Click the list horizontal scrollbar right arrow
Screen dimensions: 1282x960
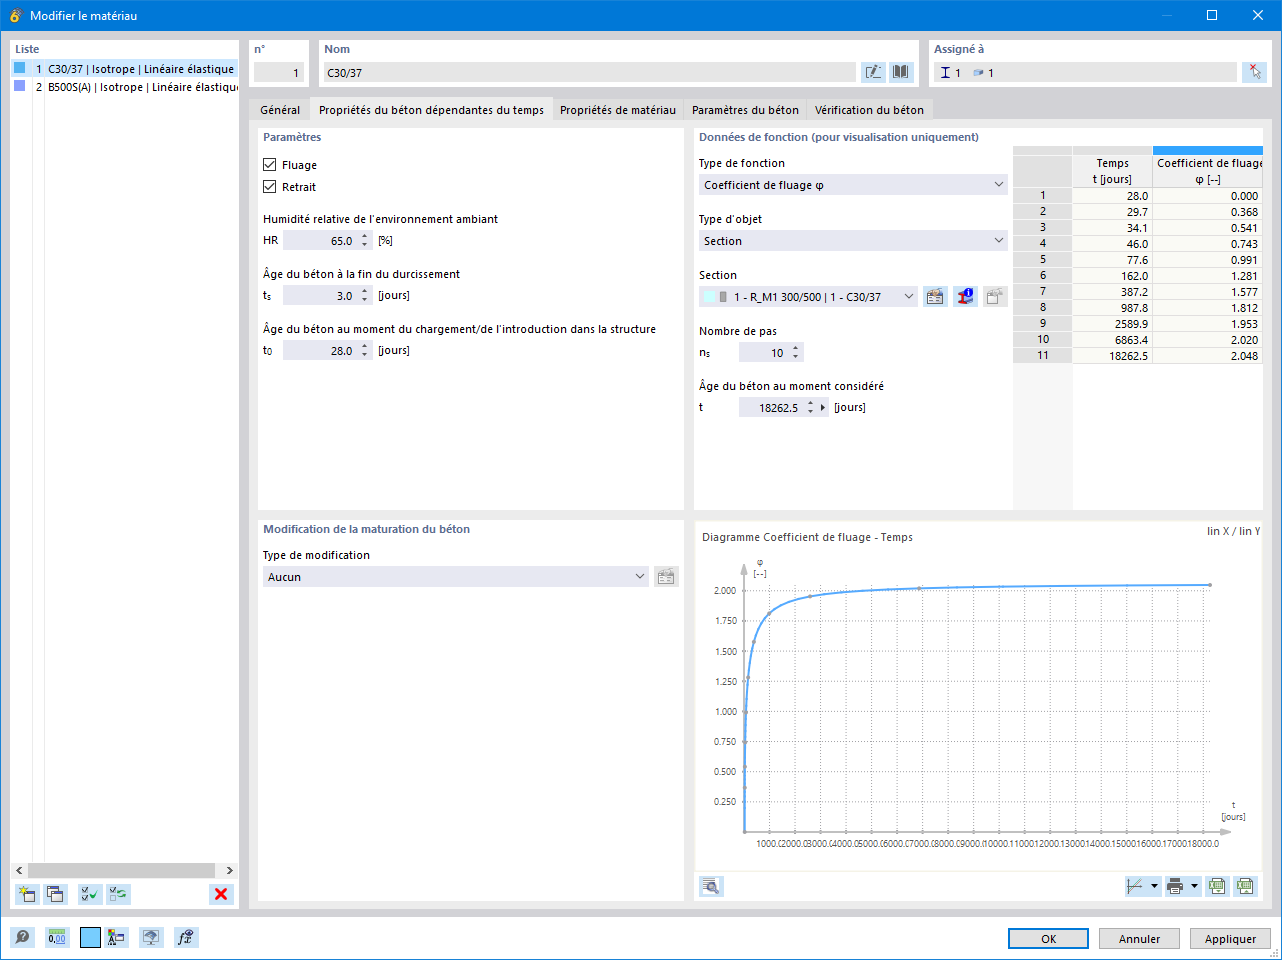coord(229,870)
